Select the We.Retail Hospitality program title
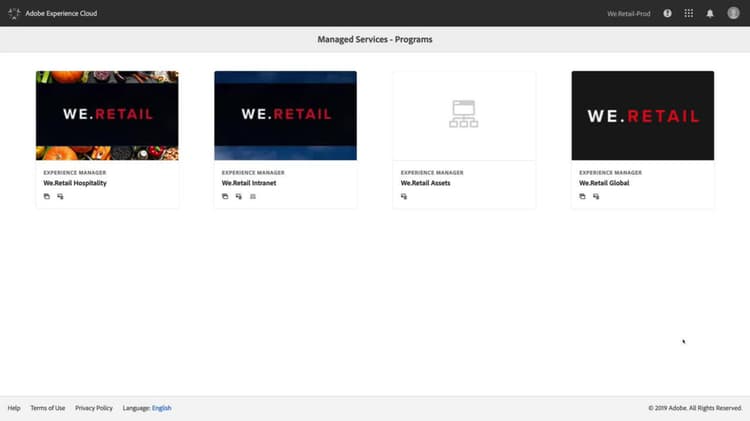 tap(75, 183)
